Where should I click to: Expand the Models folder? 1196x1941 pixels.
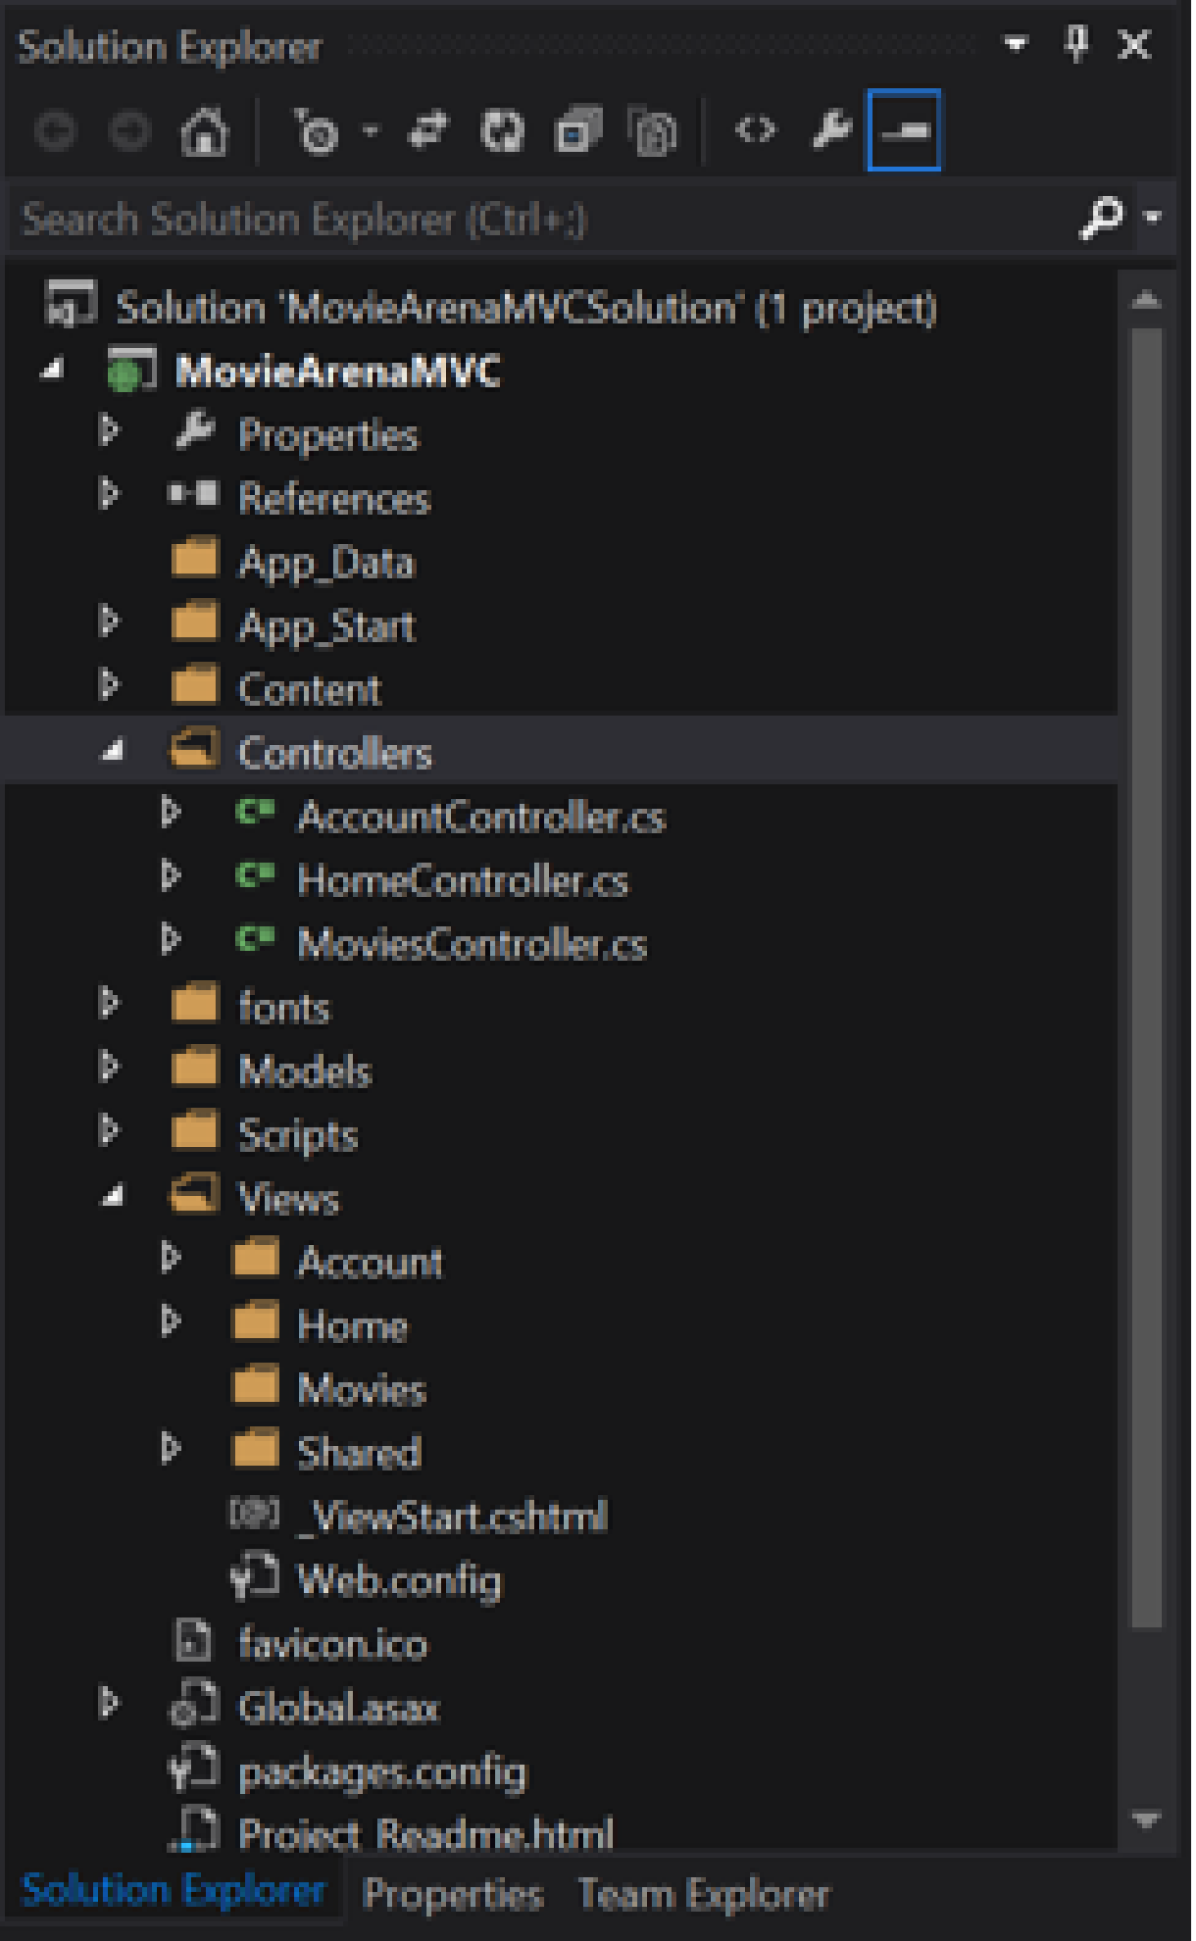(x=109, y=1068)
